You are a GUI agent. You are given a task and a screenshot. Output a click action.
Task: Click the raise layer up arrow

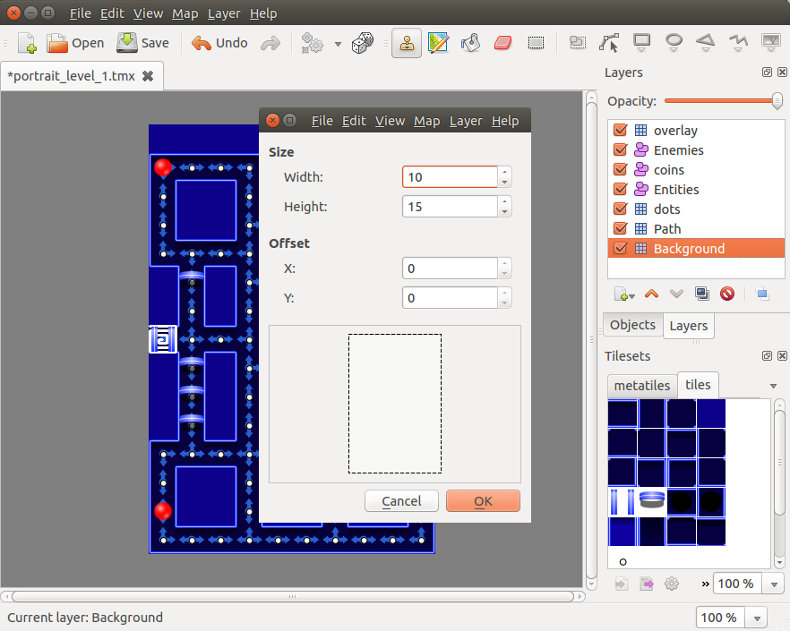click(651, 294)
